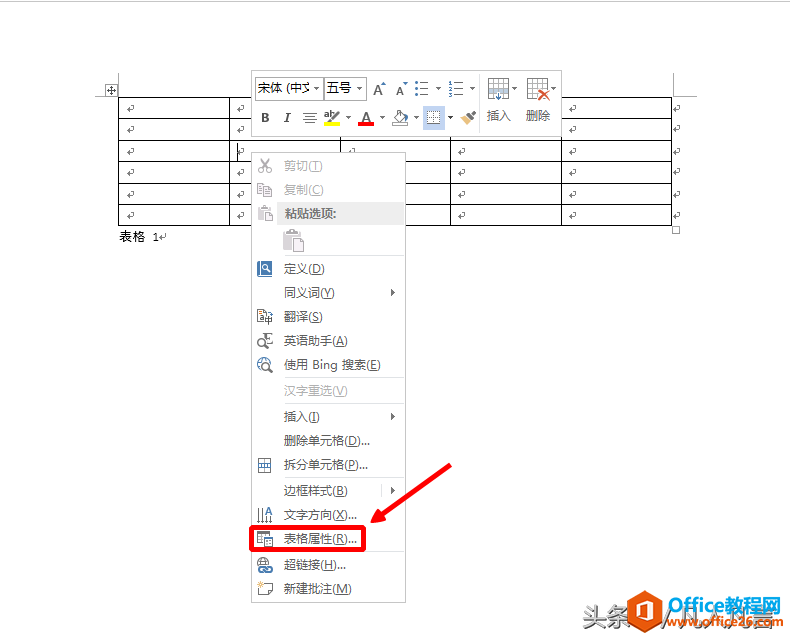Click the borders icon in mini toolbar

pos(433,118)
